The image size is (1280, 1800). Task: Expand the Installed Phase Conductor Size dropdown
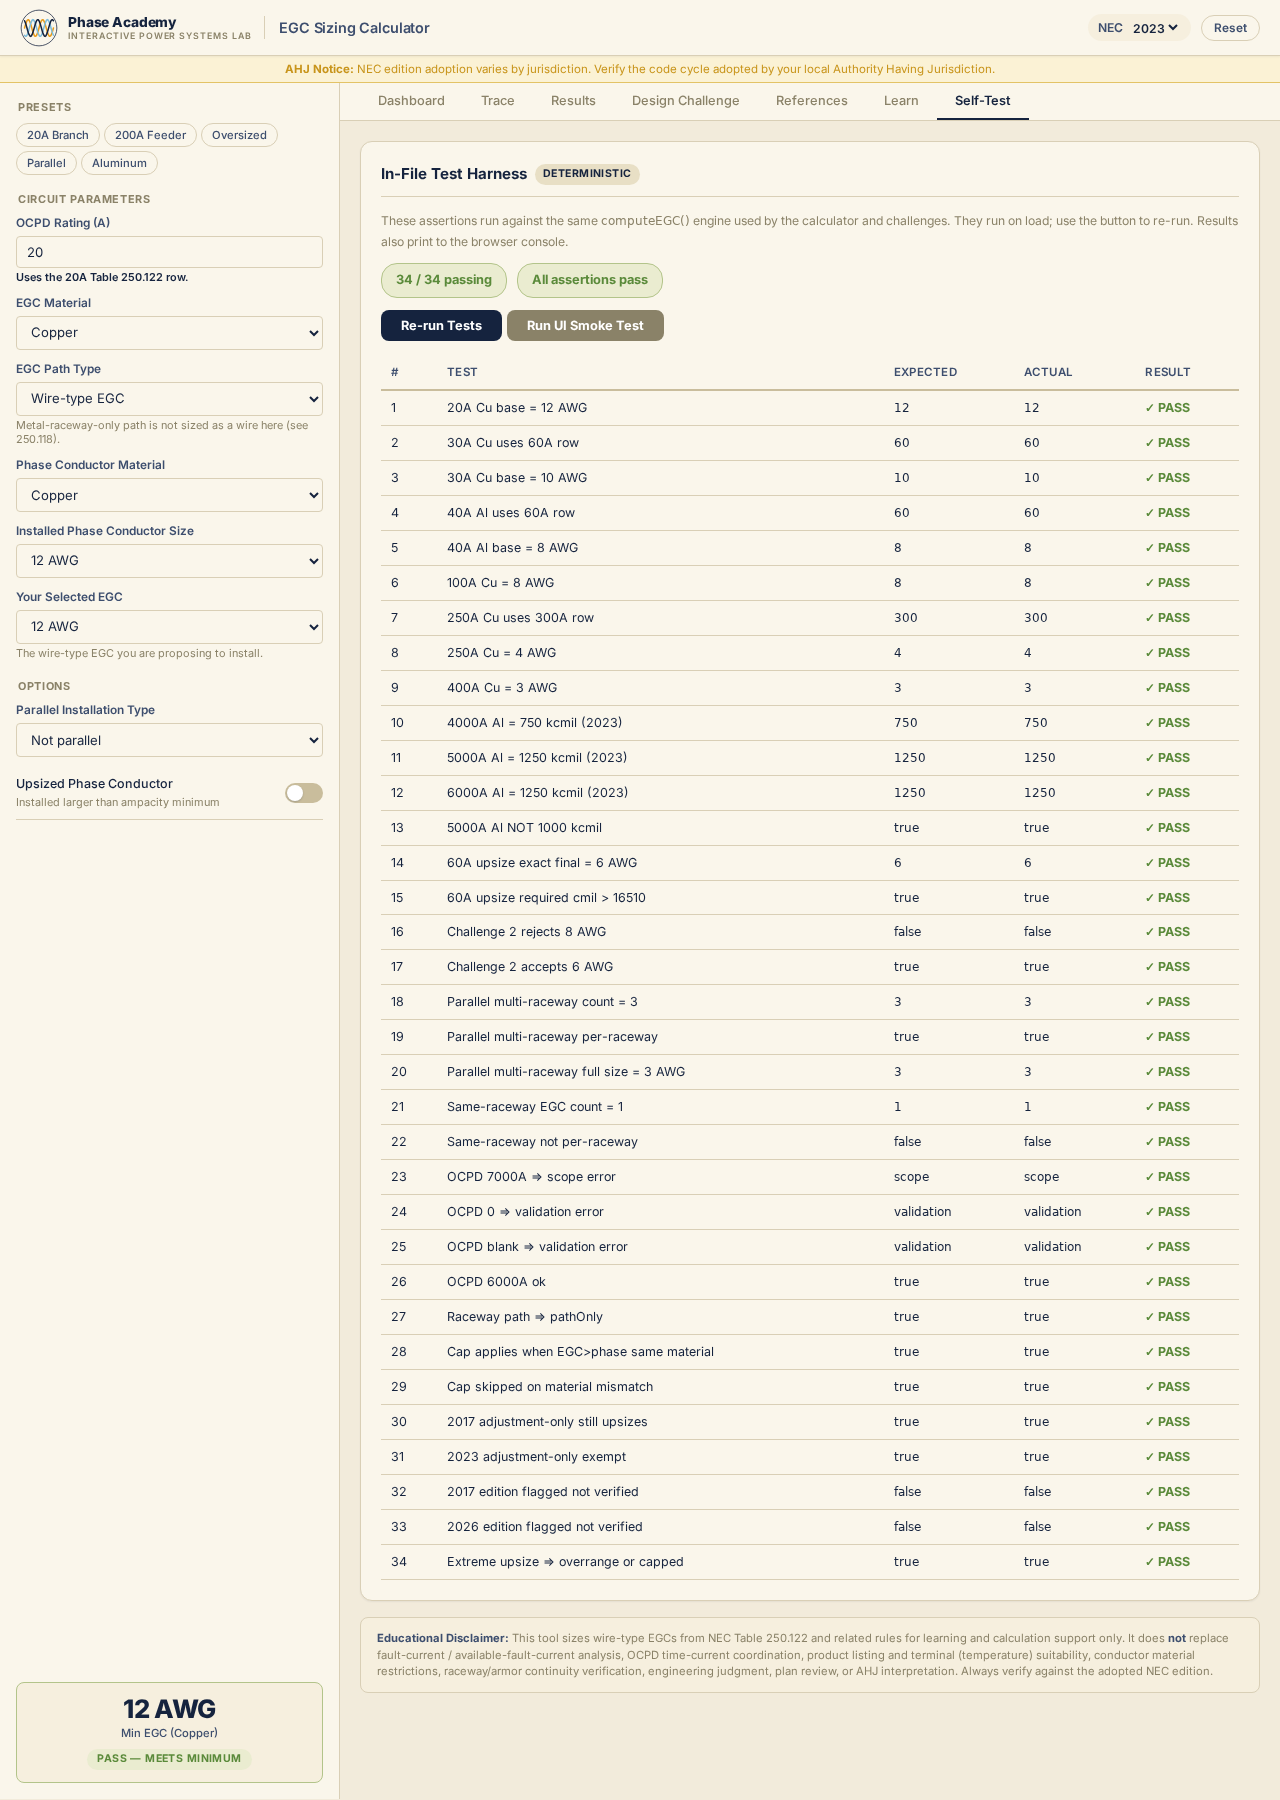pyautogui.click(x=169, y=561)
